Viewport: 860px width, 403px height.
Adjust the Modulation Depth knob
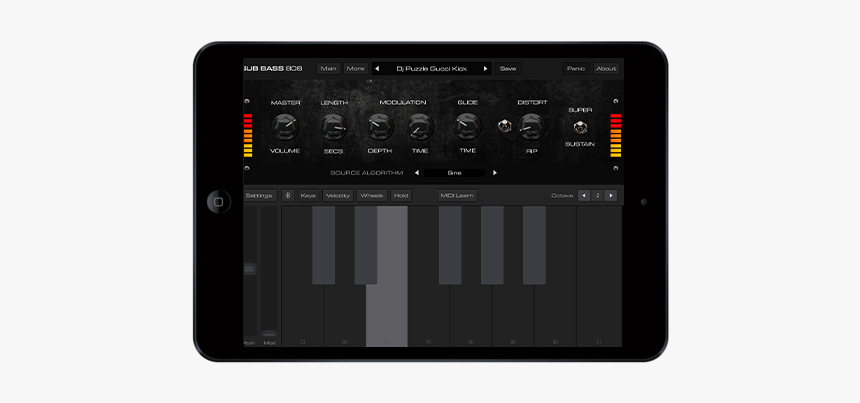coord(380,127)
